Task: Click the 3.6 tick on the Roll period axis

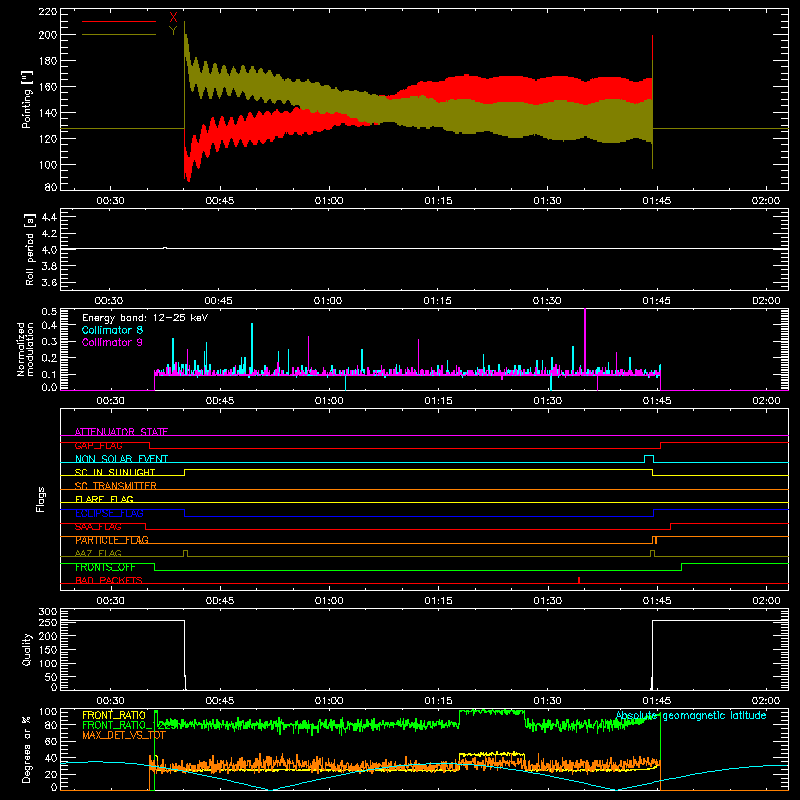Action: click(49, 282)
